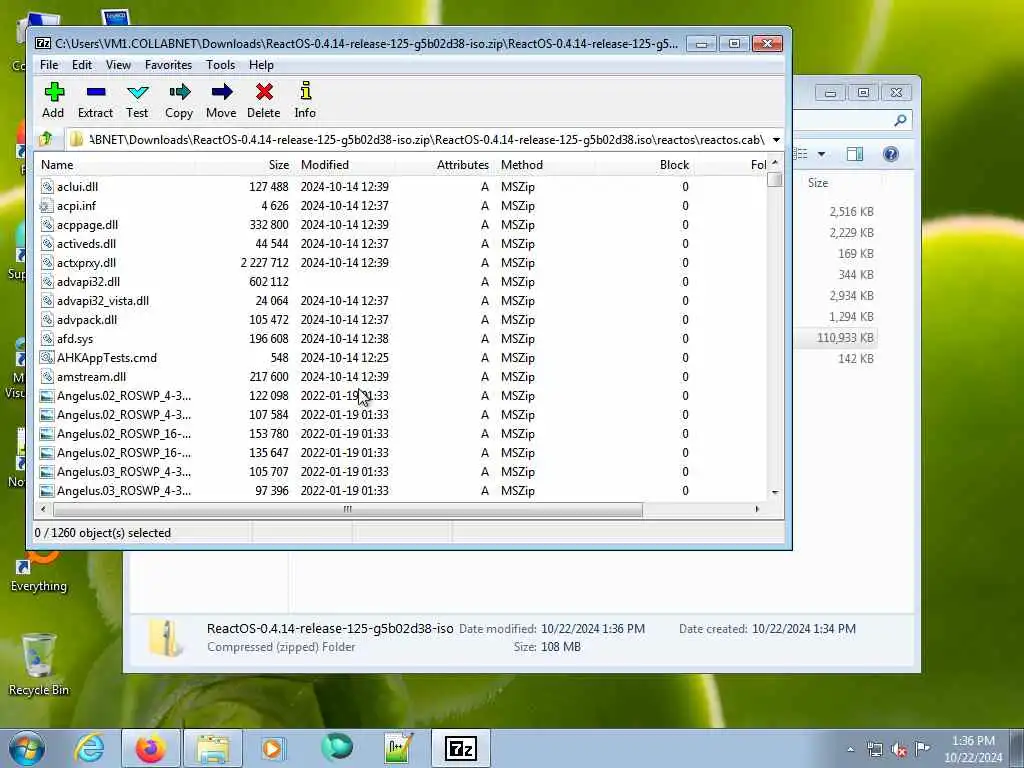Select the AHKAppTests.cmd file icon
The width and height of the screenshot is (1024, 768).
pos(46,358)
